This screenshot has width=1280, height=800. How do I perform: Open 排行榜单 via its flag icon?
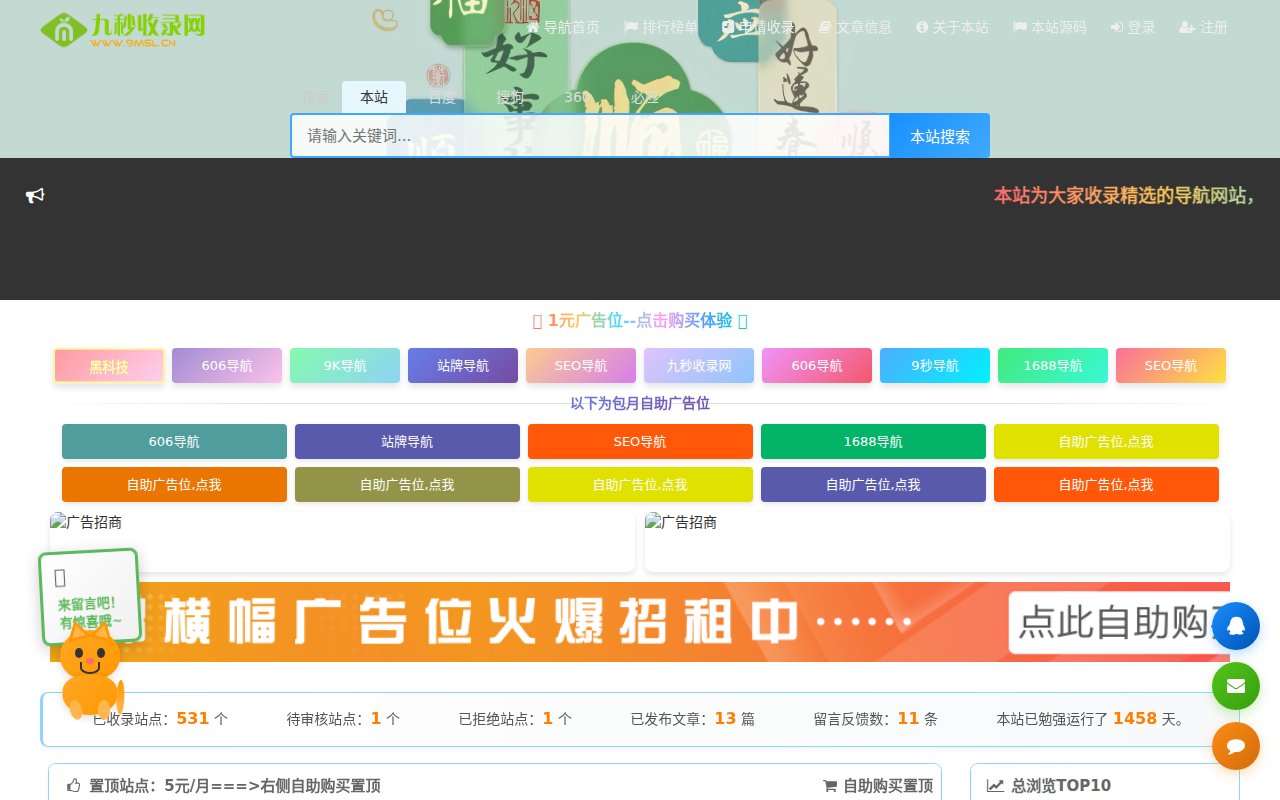click(629, 27)
